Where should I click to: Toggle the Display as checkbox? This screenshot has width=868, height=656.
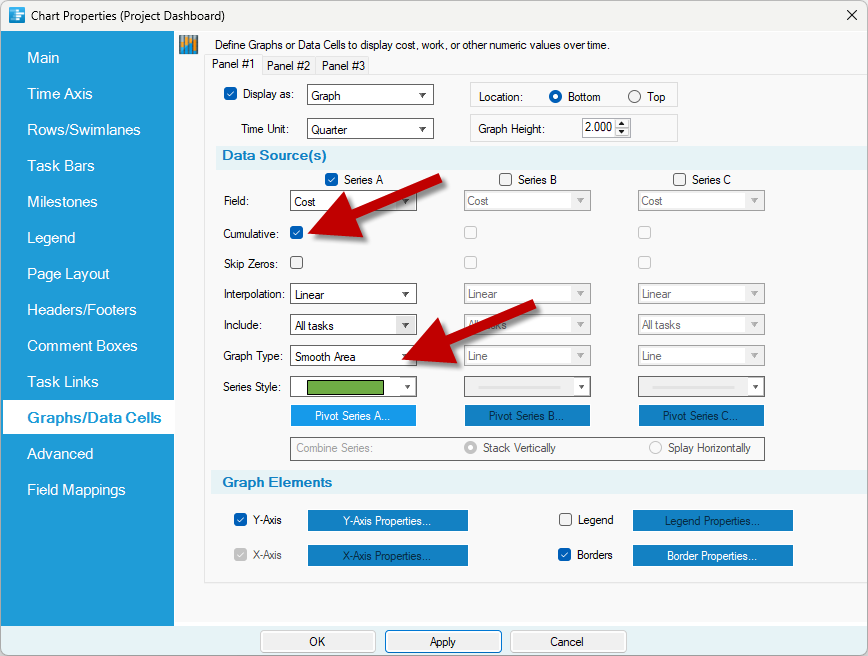[230, 94]
